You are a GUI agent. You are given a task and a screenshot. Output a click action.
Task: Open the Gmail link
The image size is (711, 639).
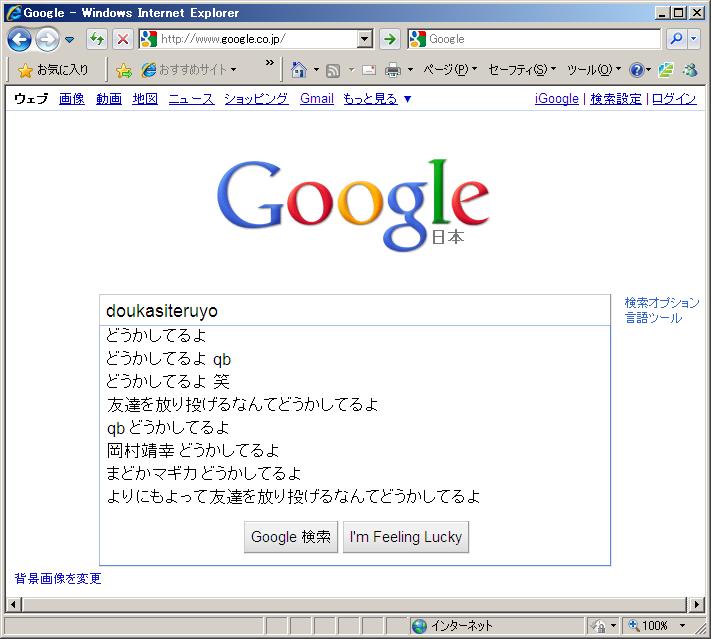click(x=317, y=98)
